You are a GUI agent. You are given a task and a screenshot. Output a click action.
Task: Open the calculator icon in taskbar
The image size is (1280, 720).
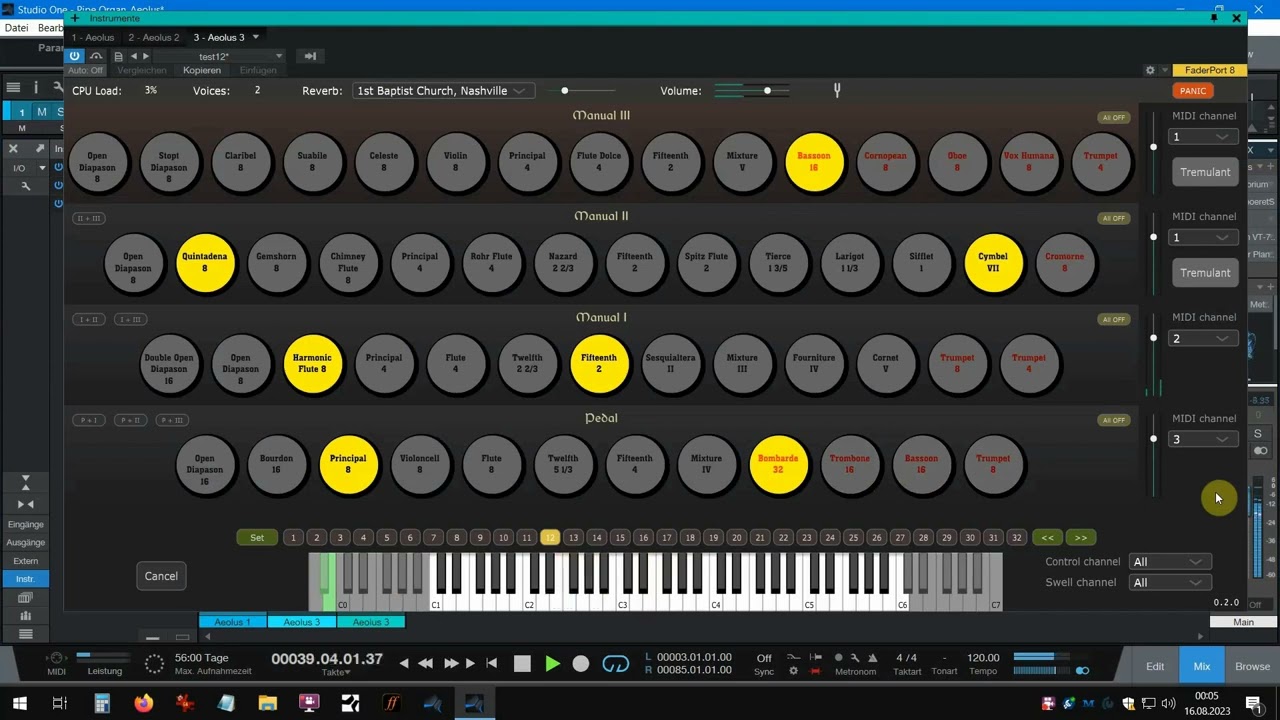(x=102, y=703)
